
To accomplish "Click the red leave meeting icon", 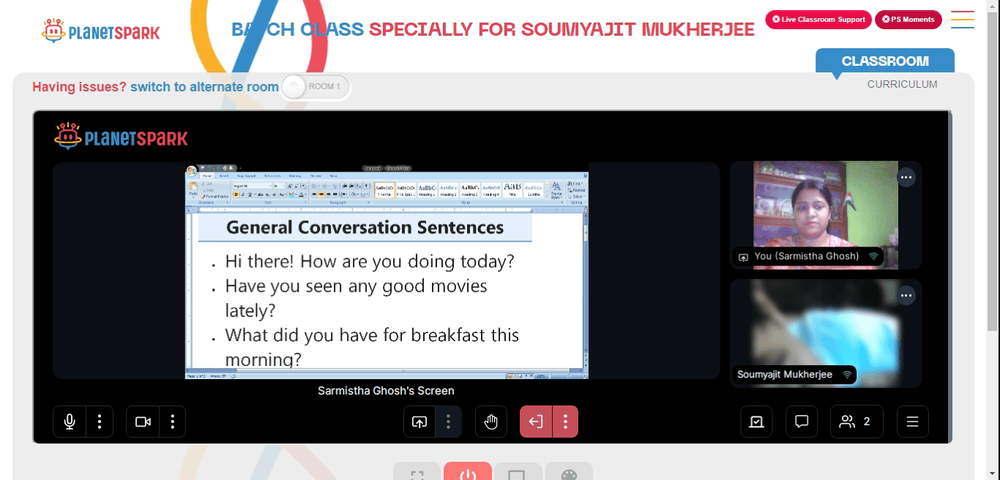I will (536, 421).
